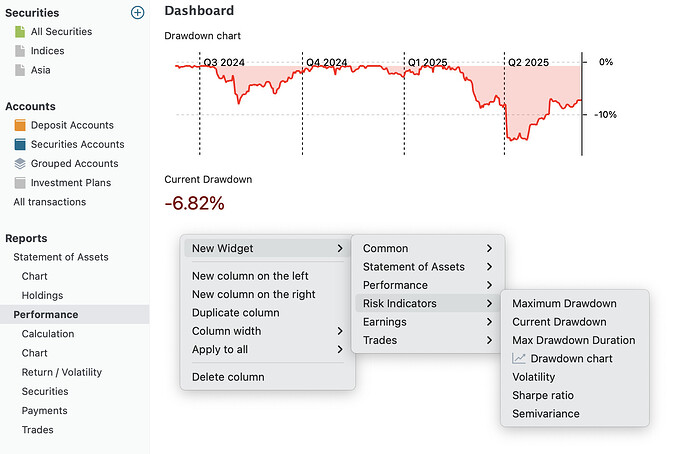Image resolution: width=690 pixels, height=454 pixels.
Task: Click the Investment Plans icon
Action: [20, 183]
